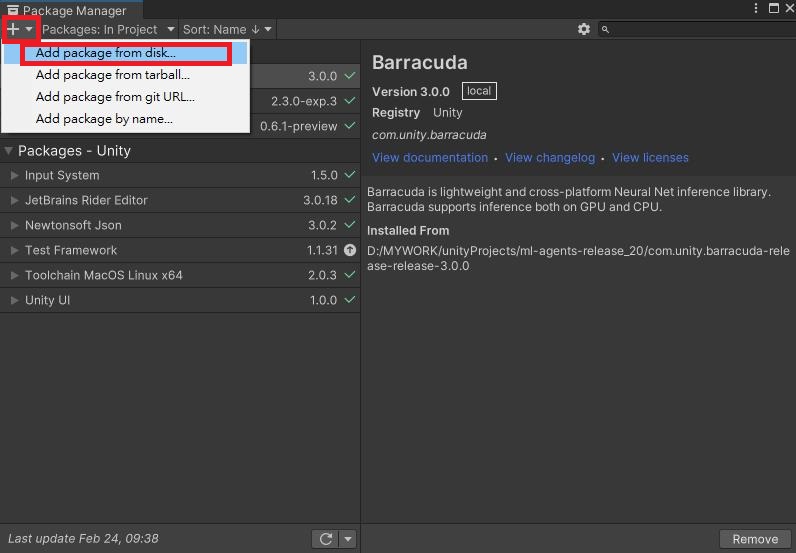Choose Add package by name
796x553 pixels.
click(125, 119)
